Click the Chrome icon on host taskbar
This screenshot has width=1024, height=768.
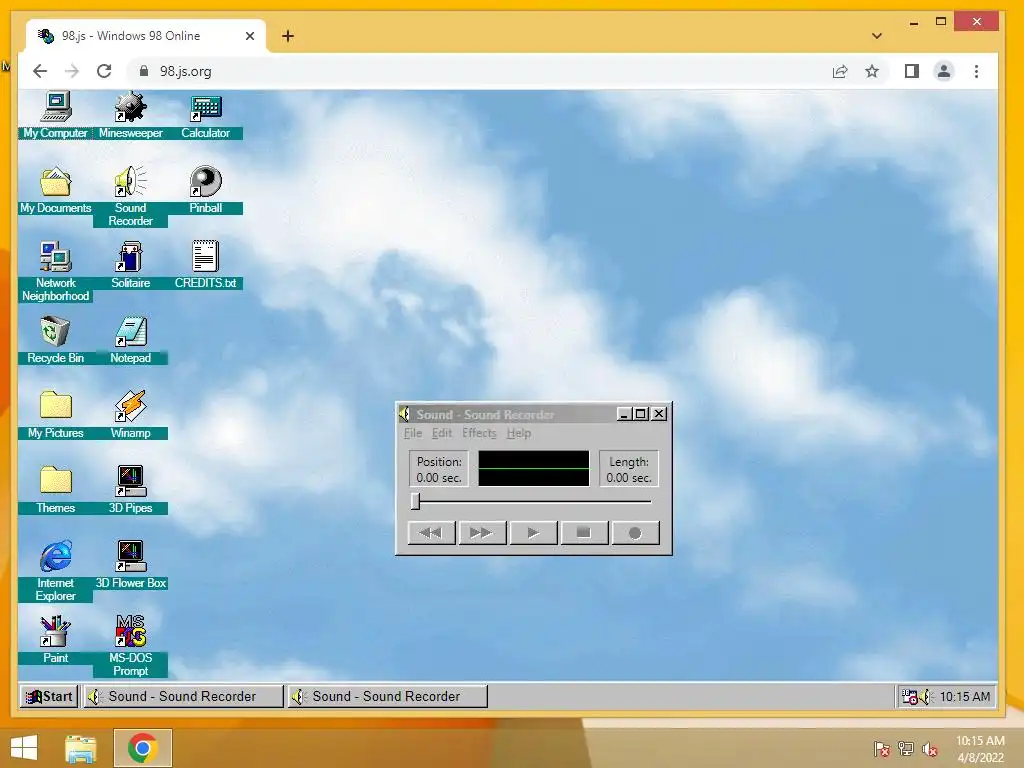(142, 748)
